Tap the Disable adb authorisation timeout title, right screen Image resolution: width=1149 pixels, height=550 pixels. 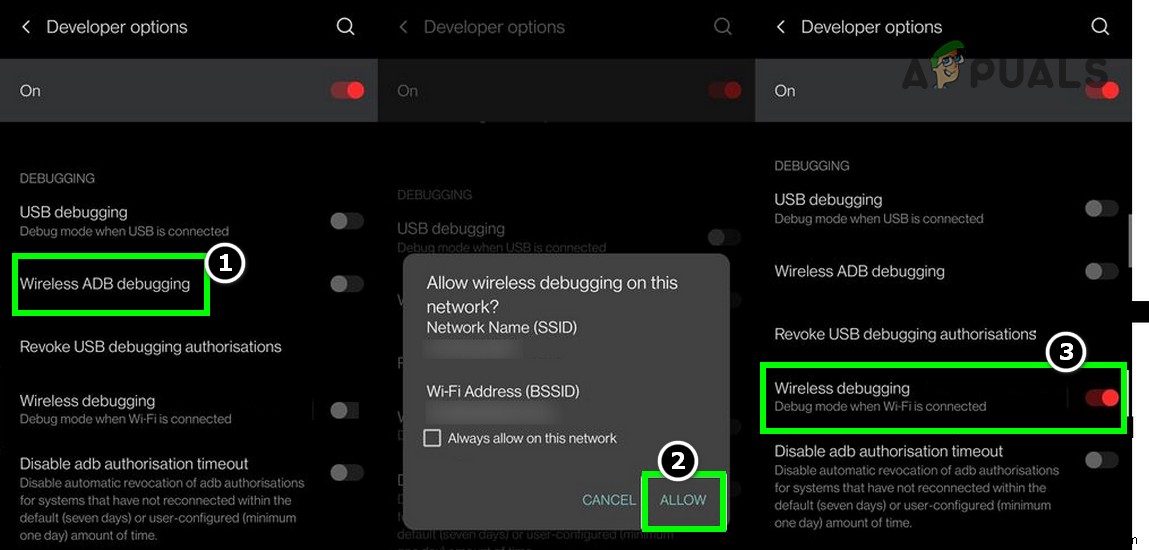(889, 451)
